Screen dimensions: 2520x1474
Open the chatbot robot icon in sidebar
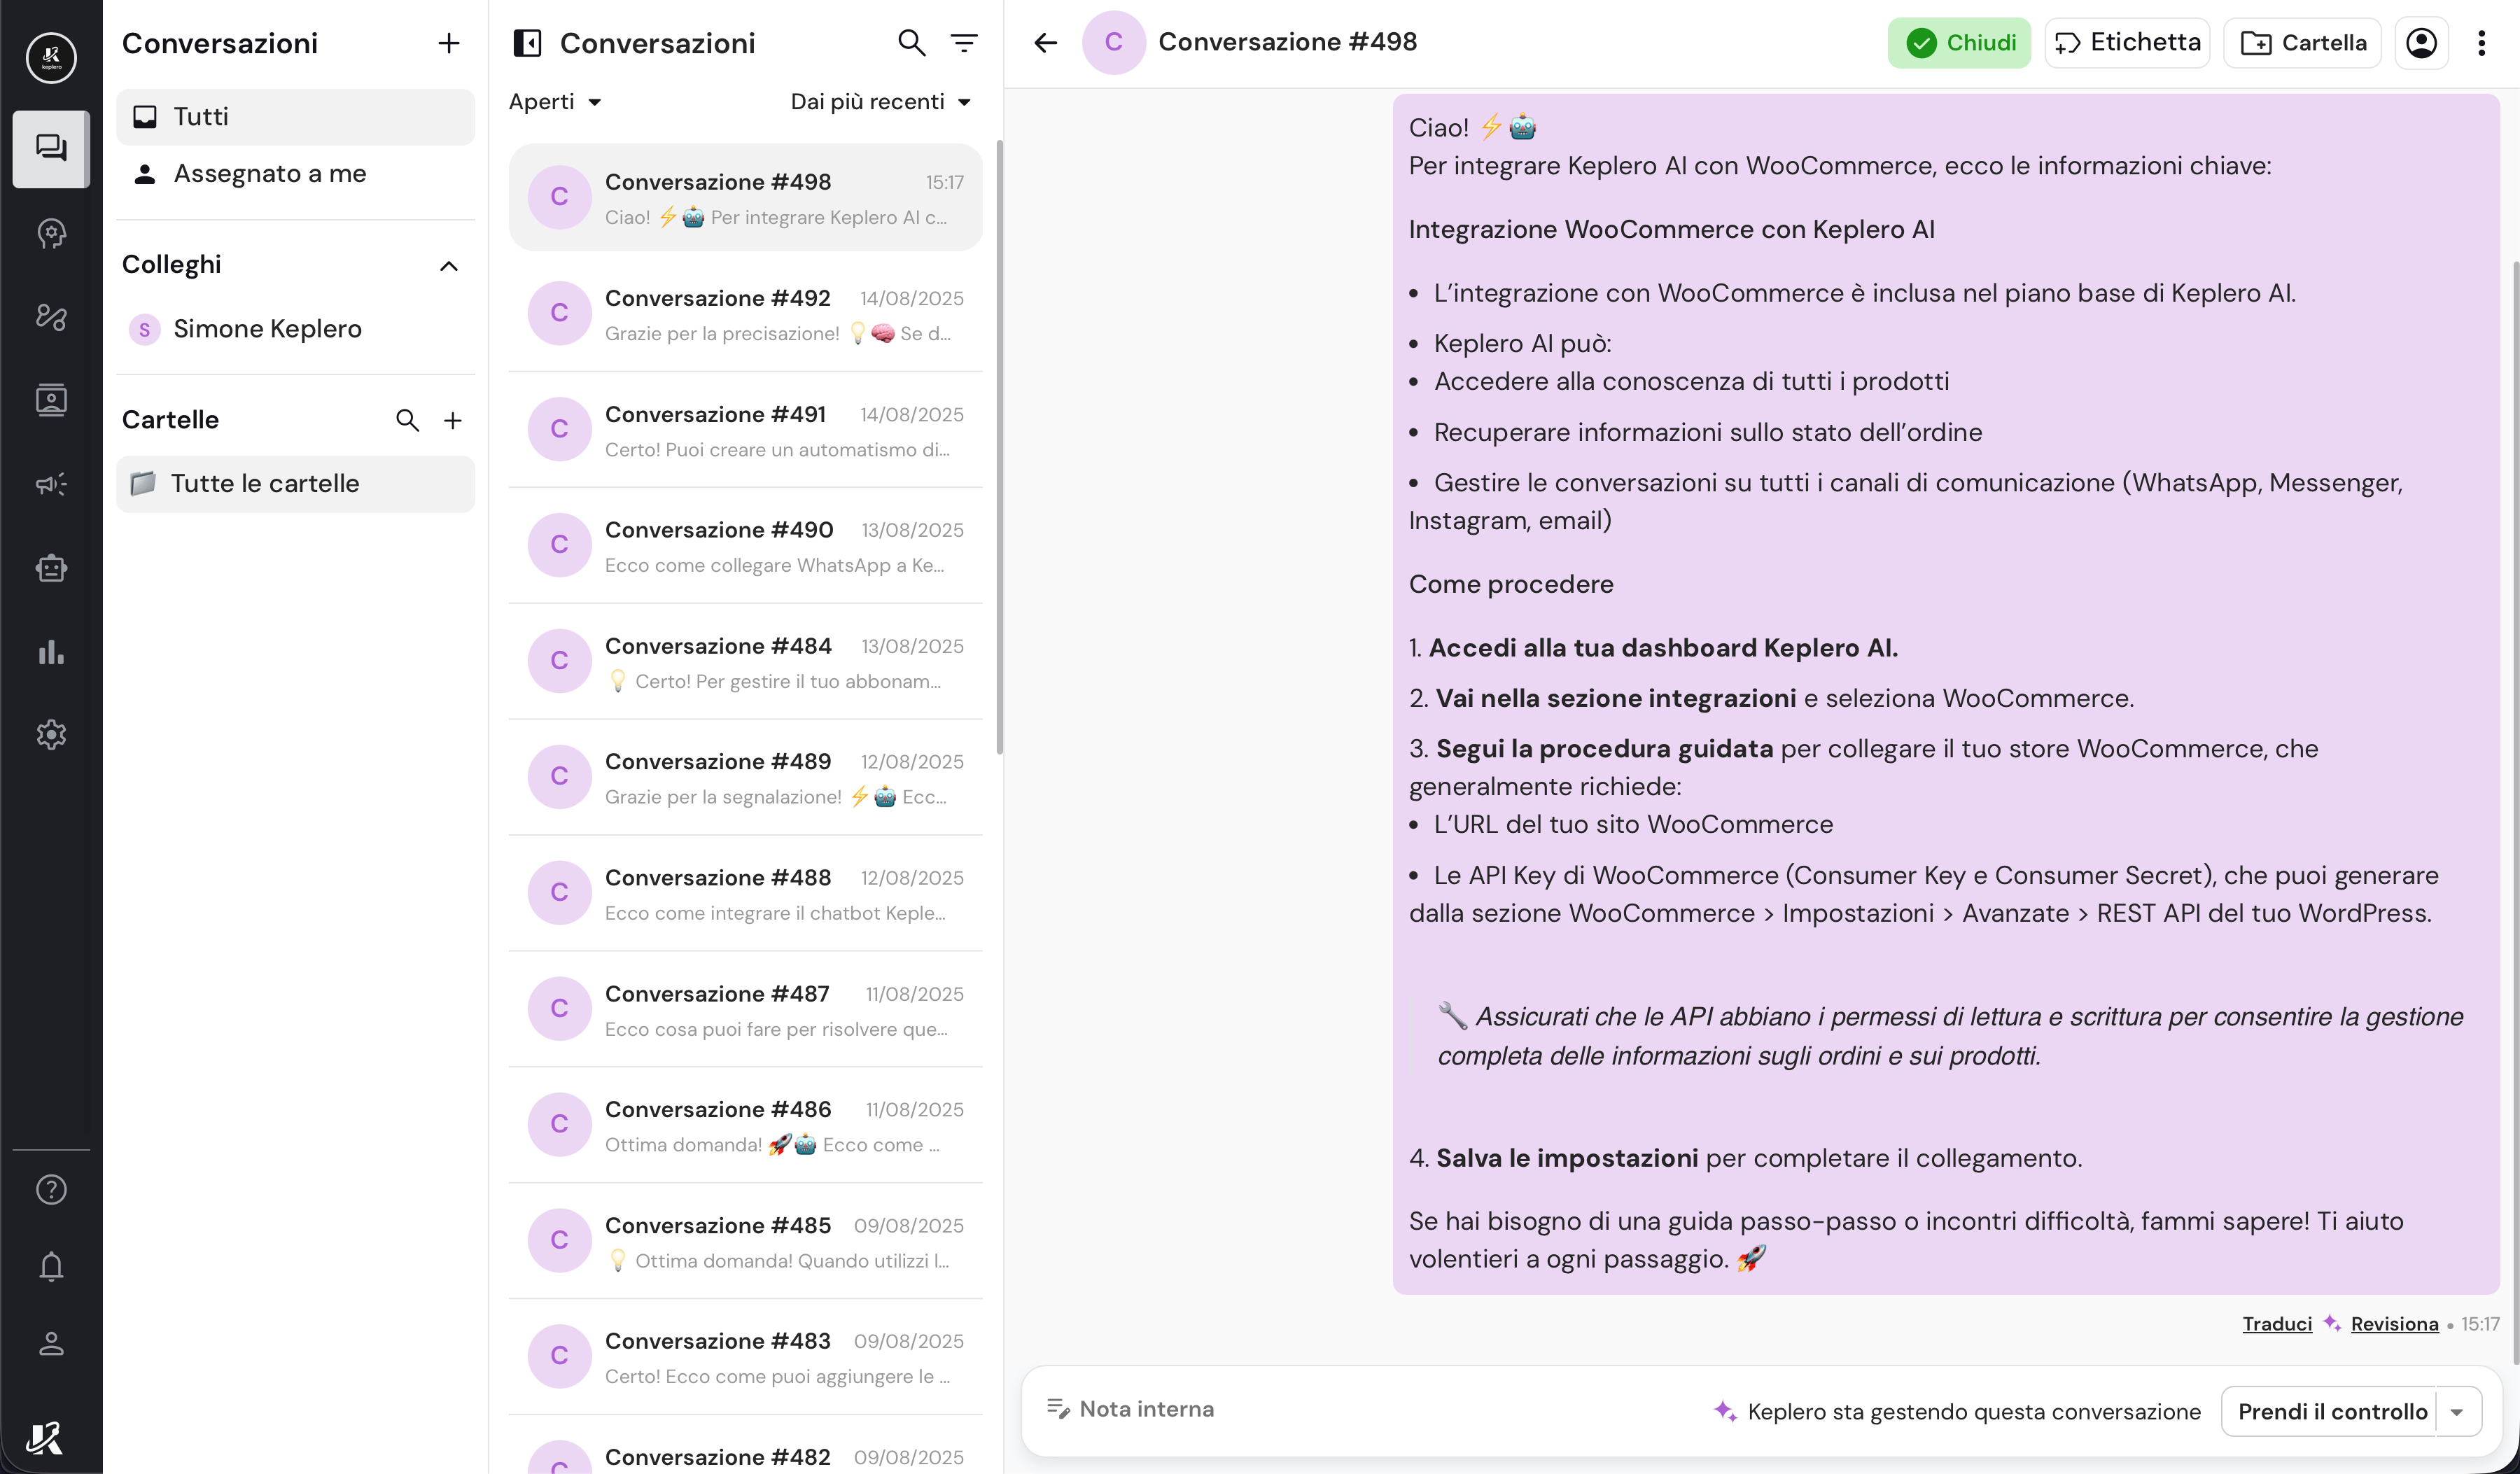click(51, 568)
